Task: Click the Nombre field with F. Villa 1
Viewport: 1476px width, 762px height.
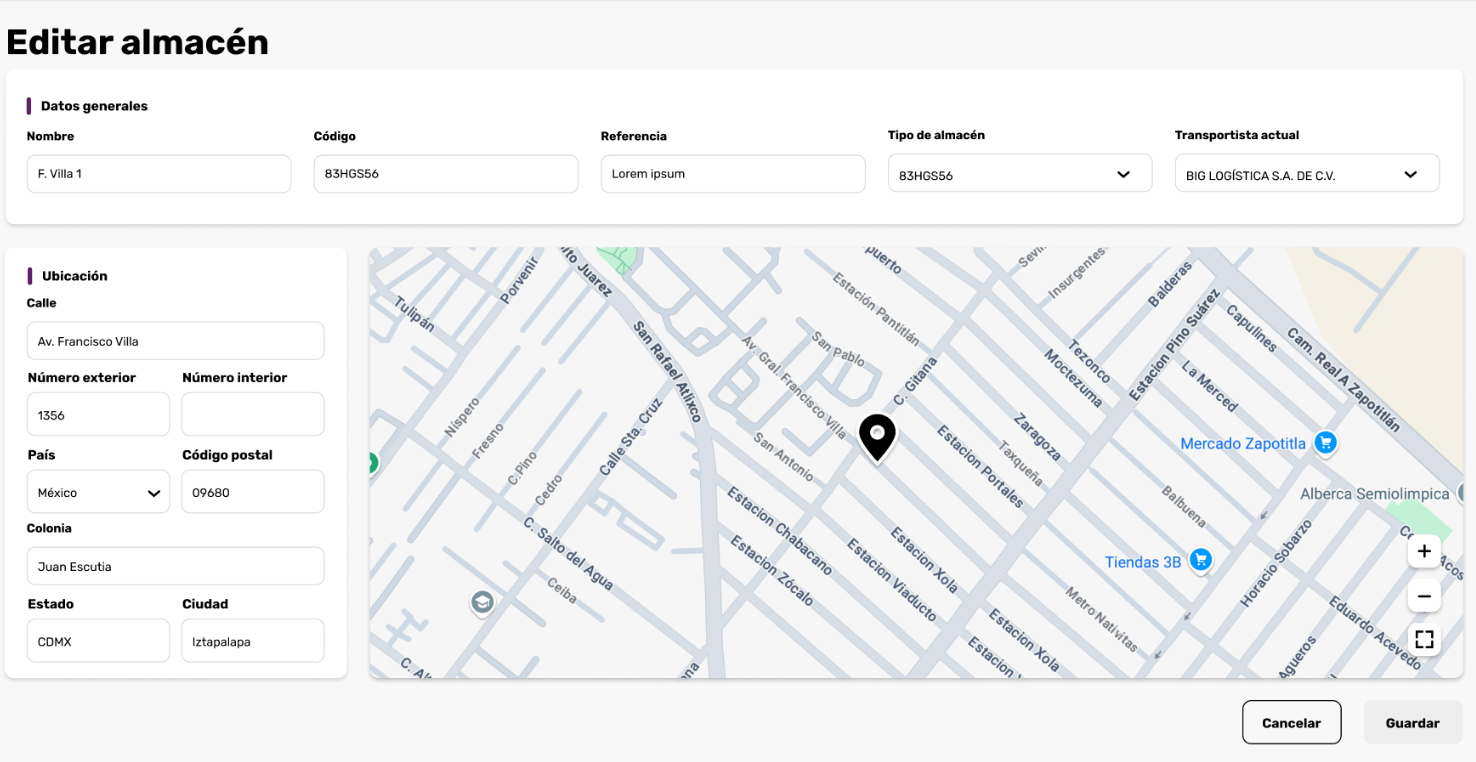Action: 159,174
